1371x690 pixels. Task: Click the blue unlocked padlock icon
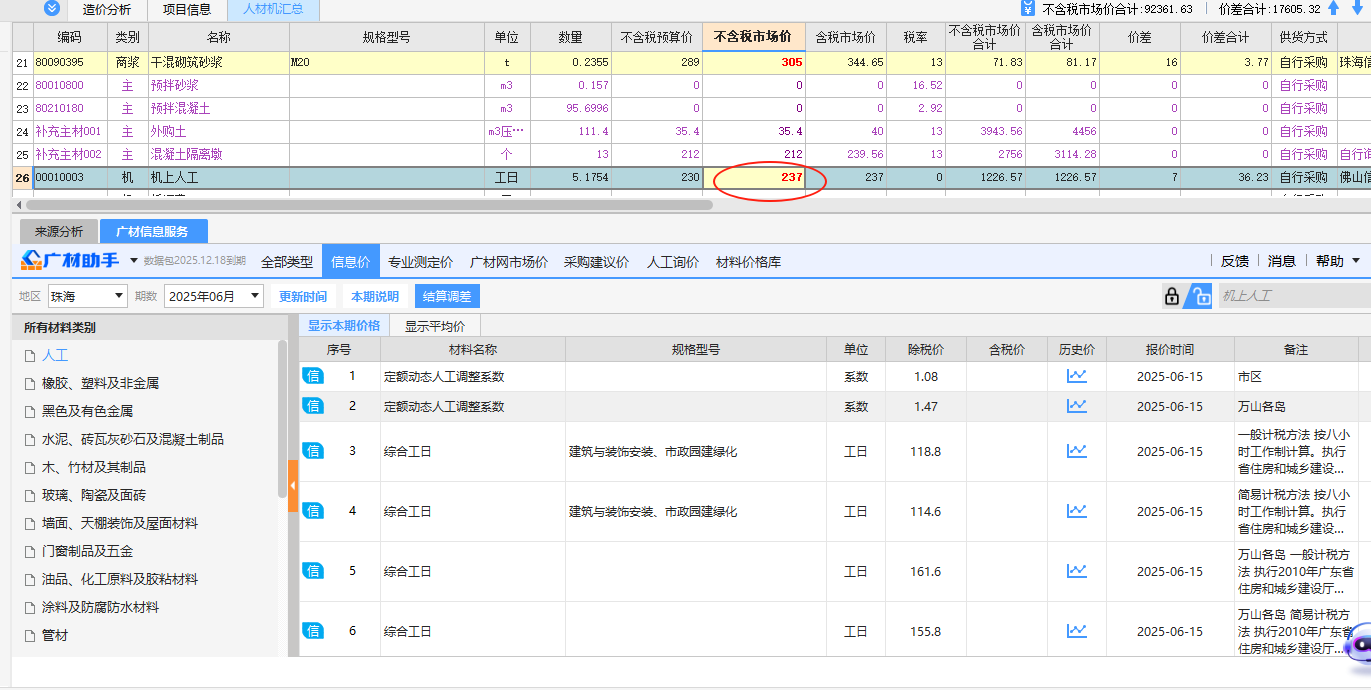click(x=1198, y=296)
